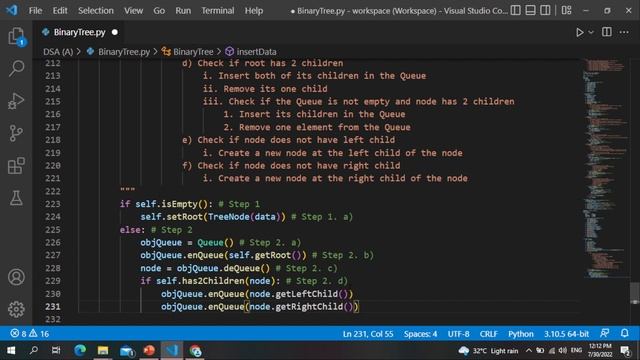Run the Python file with play button
Viewport: 640px width, 360px height.
point(579,32)
